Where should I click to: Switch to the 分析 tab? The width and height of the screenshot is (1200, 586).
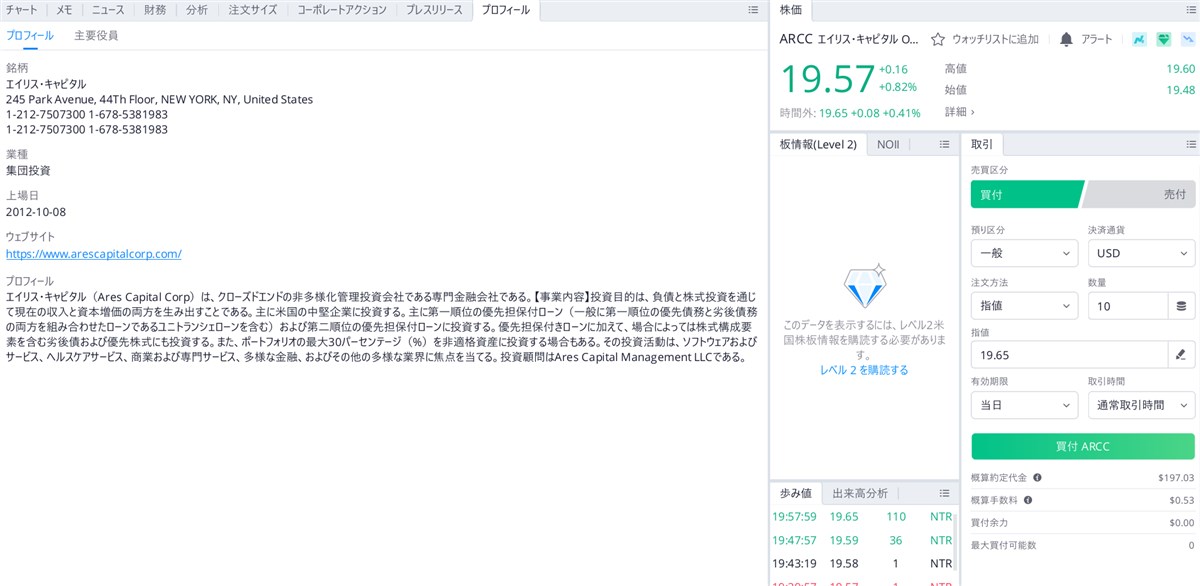[x=197, y=10]
